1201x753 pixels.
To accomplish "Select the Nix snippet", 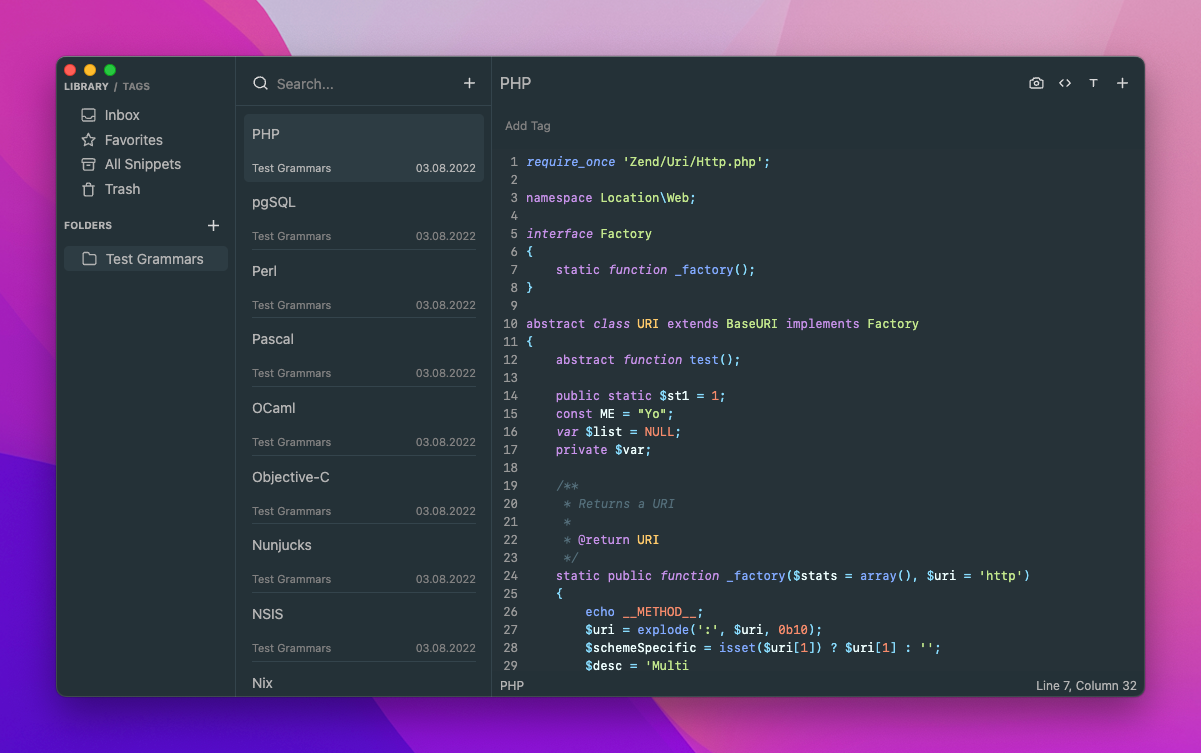I will (364, 680).
